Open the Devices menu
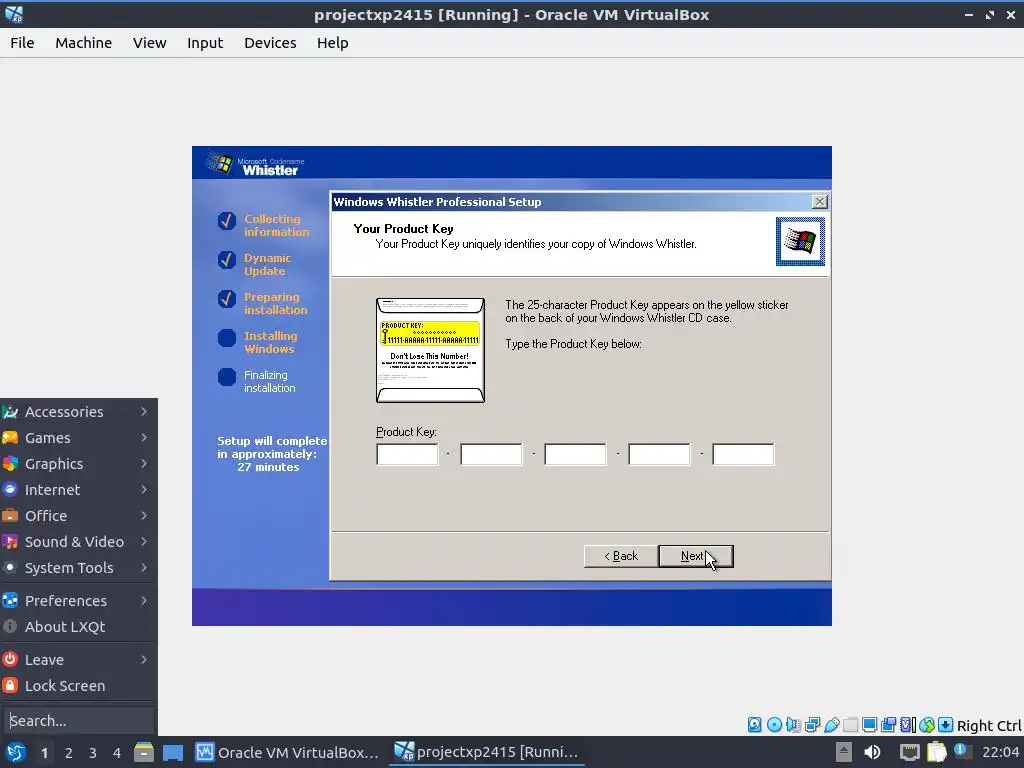 click(x=270, y=42)
